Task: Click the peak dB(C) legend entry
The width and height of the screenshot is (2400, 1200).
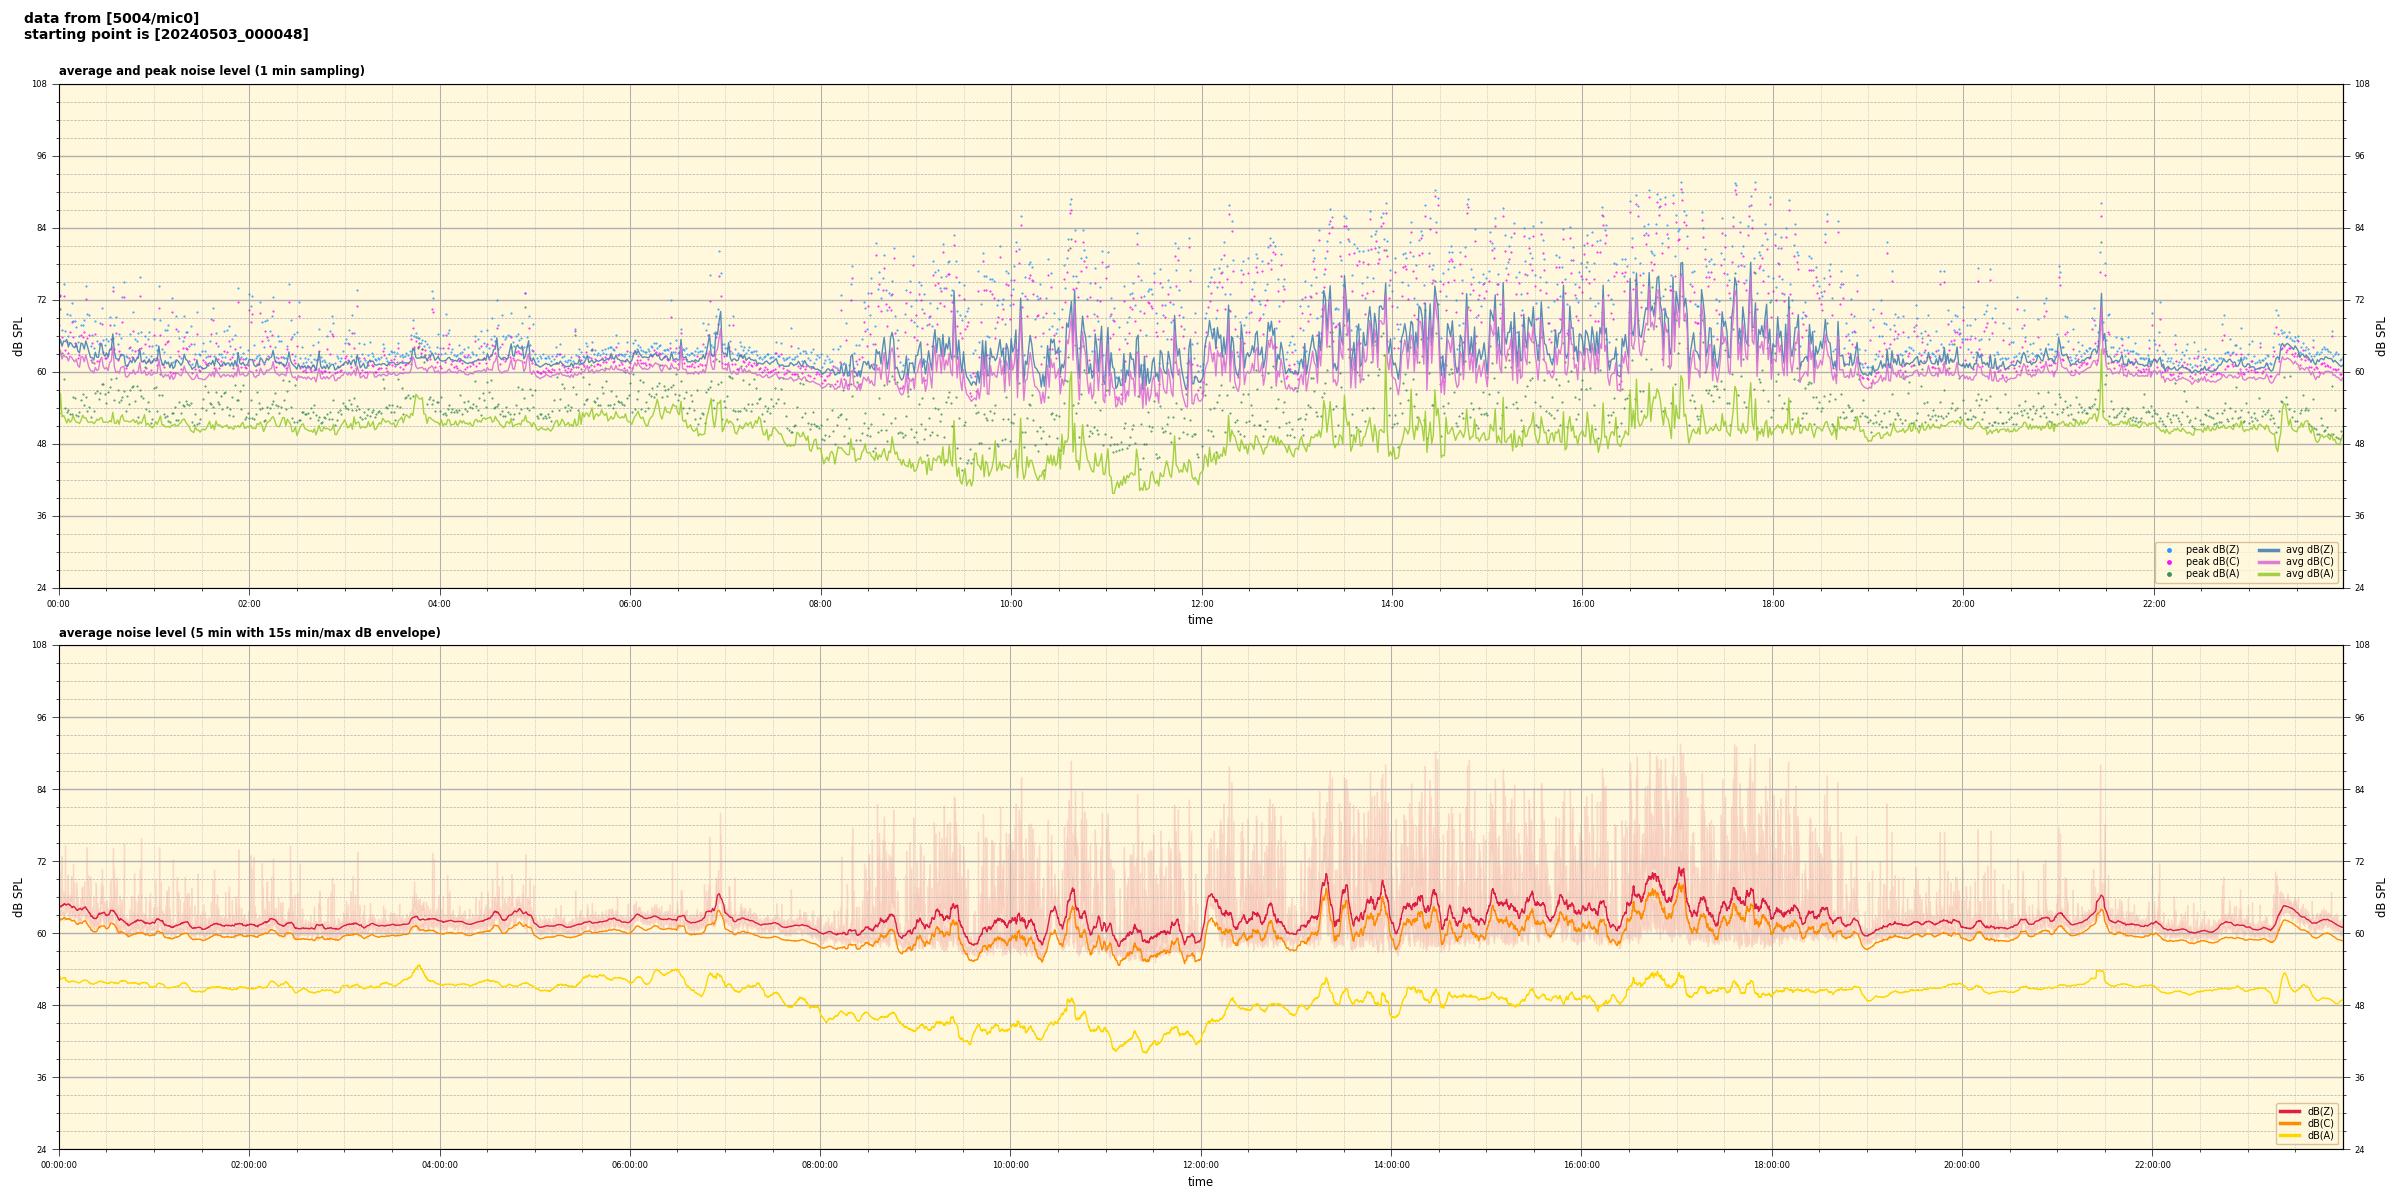Action: coord(2212,562)
